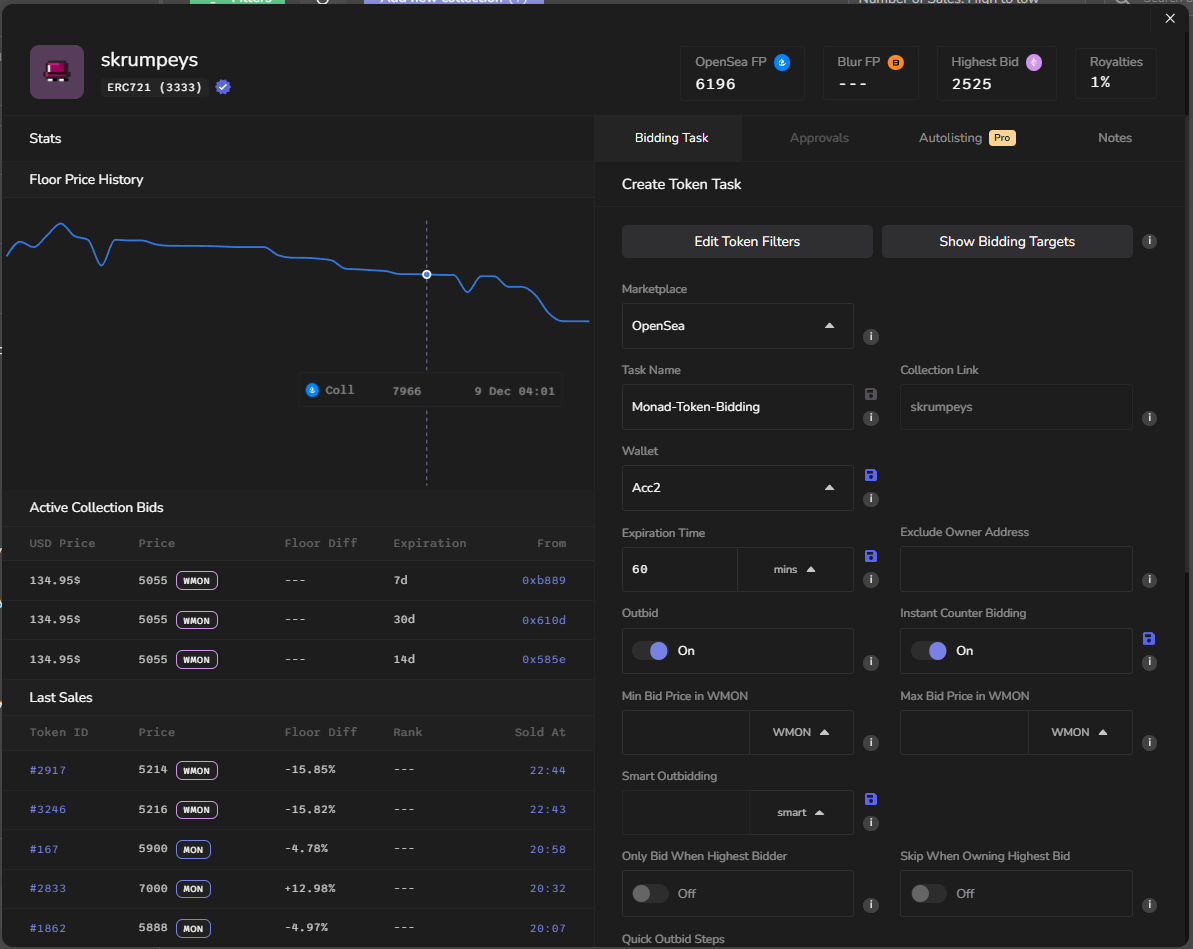
Task: Click the OpenSea icon beside OpenSea FP
Action: tap(782, 62)
